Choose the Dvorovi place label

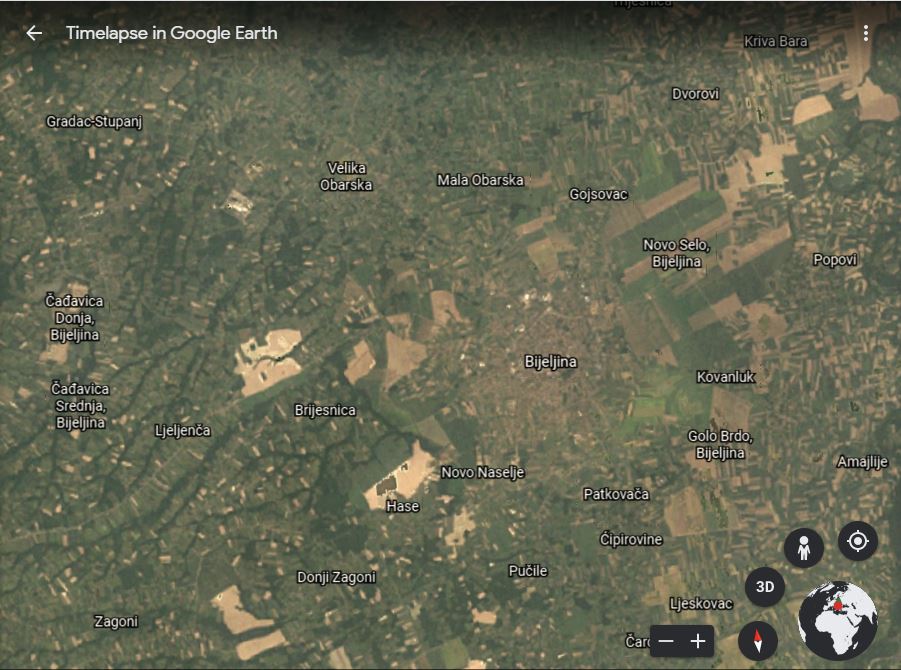[x=695, y=94]
